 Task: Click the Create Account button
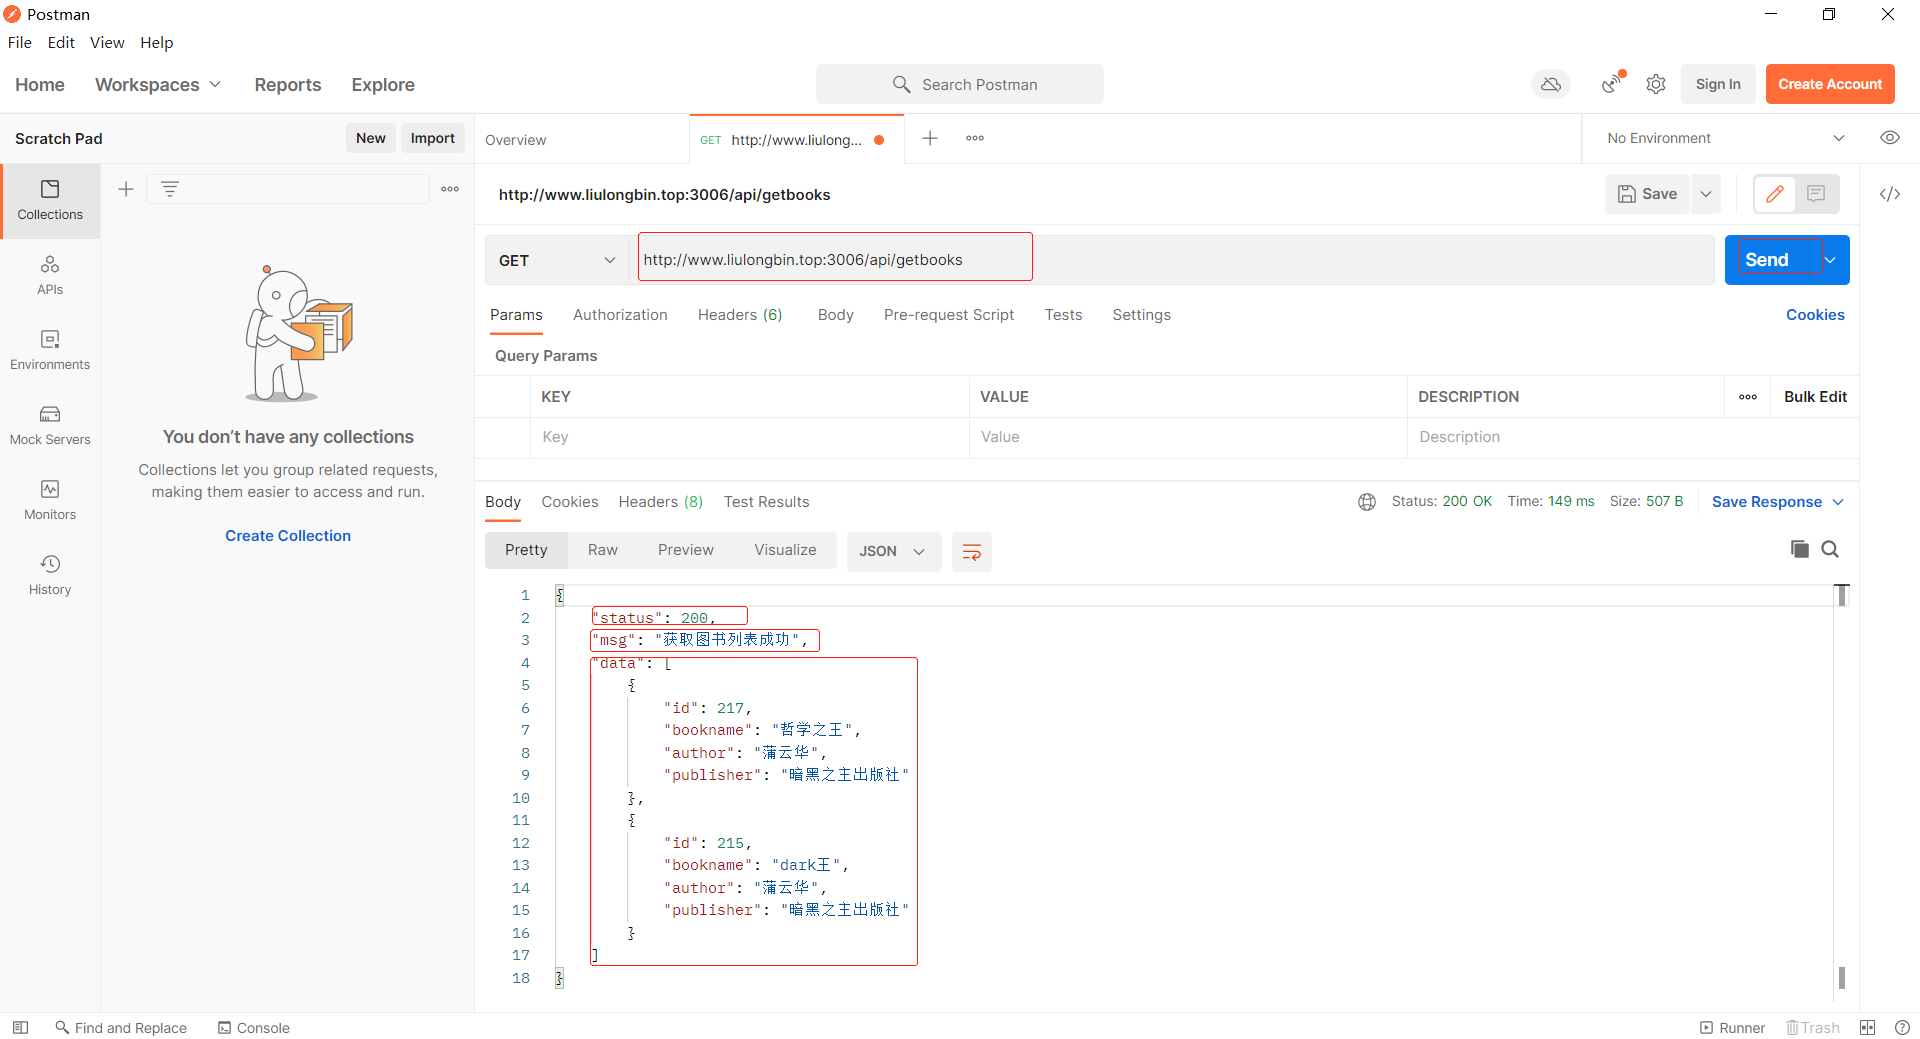pos(1830,84)
